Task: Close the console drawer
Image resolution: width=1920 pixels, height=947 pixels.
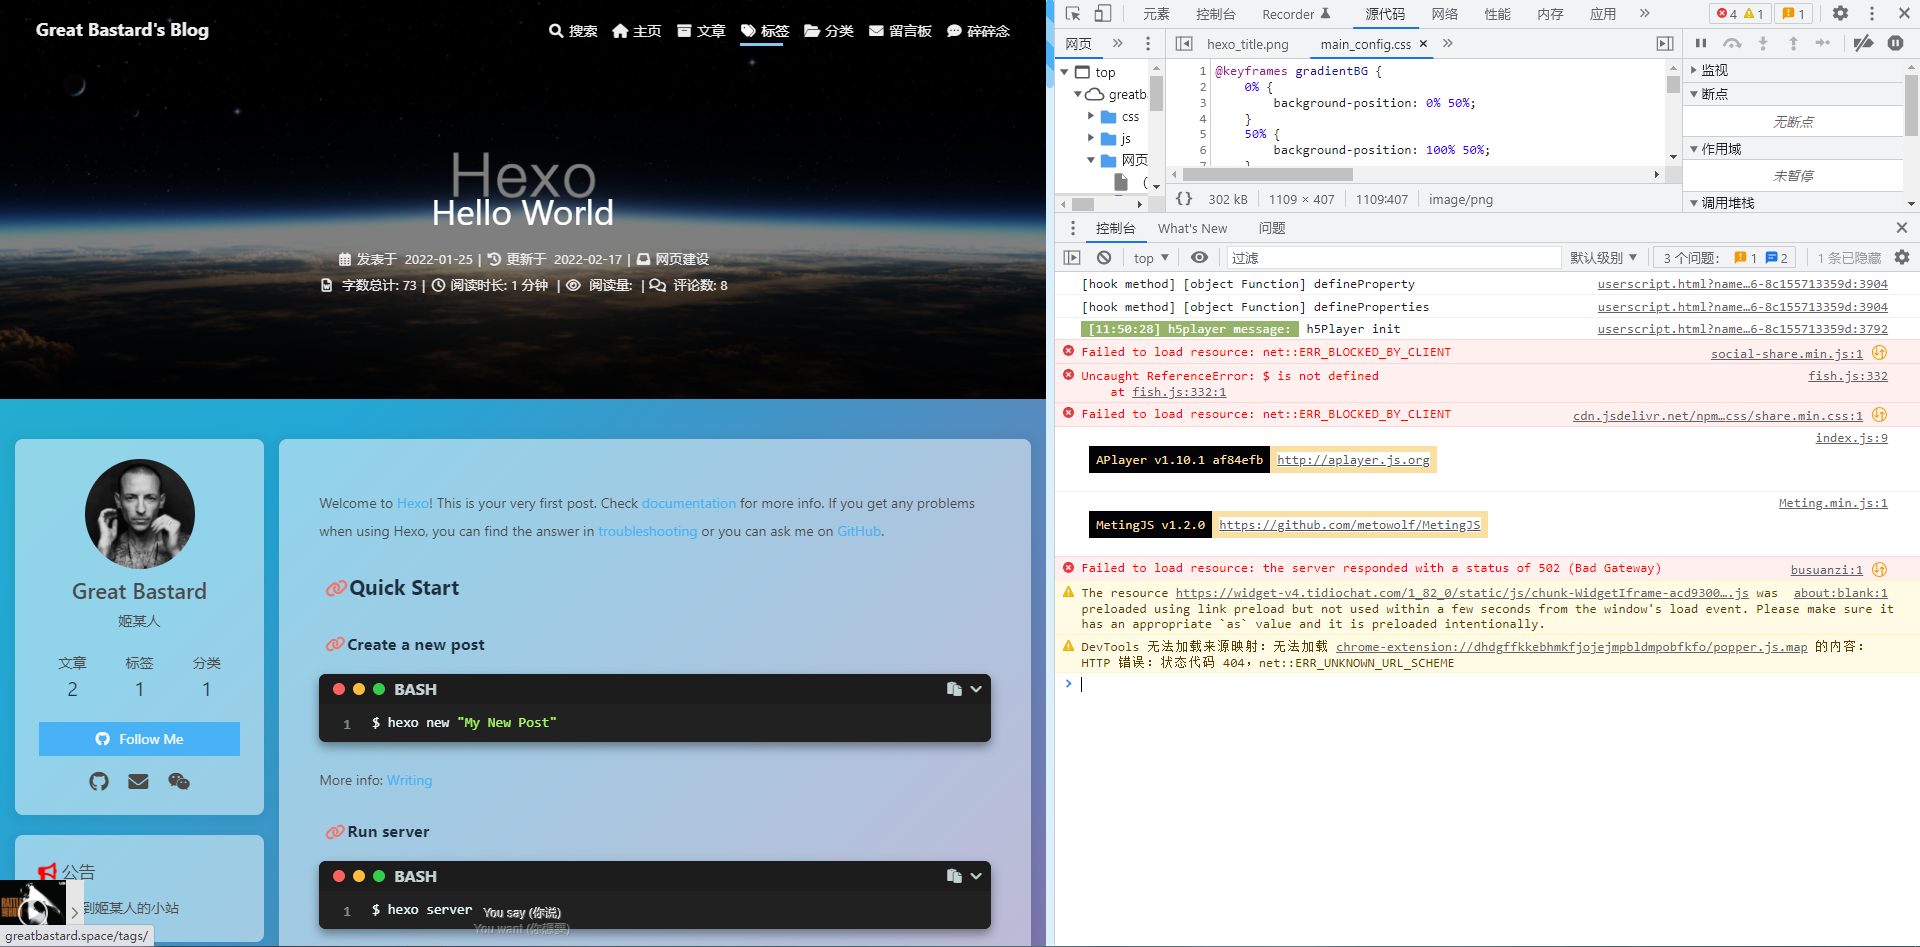Action: (1902, 228)
